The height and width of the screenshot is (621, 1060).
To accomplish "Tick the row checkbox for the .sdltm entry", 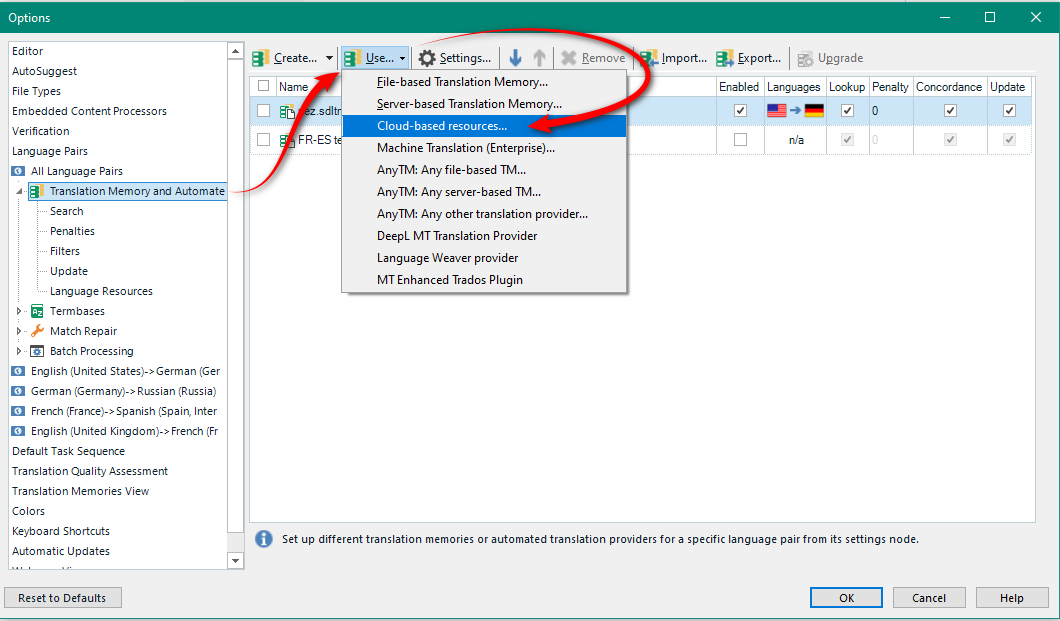I will coord(264,111).
